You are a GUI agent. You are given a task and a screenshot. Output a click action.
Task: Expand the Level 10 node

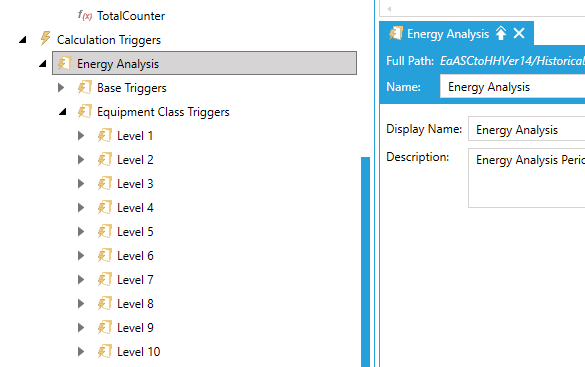tap(81, 351)
